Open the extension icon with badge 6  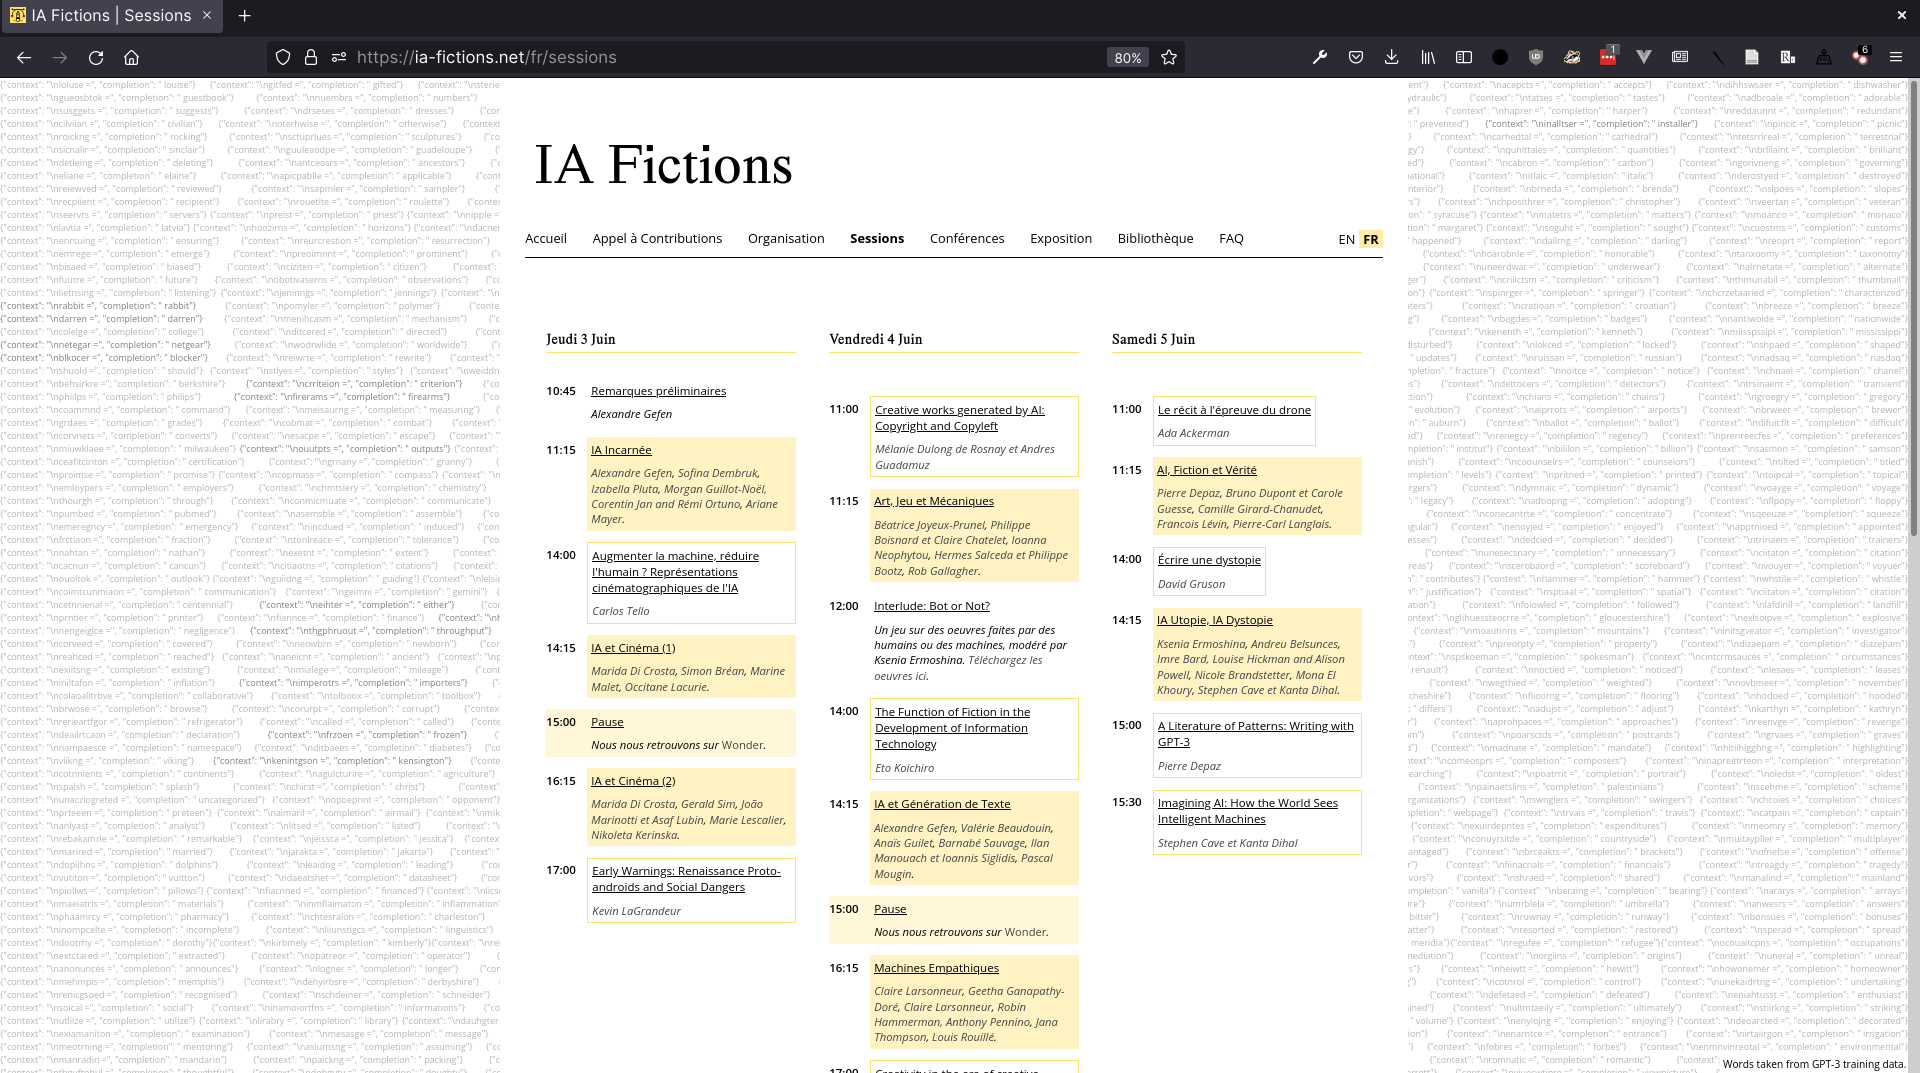click(x=1860, y=57)
